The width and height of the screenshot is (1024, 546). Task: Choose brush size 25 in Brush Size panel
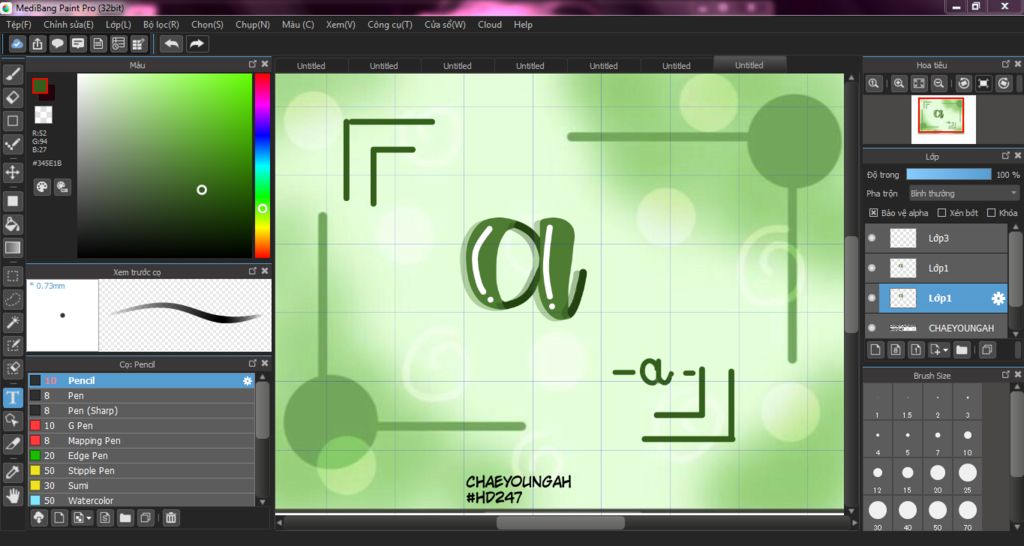tap(967, 477)
